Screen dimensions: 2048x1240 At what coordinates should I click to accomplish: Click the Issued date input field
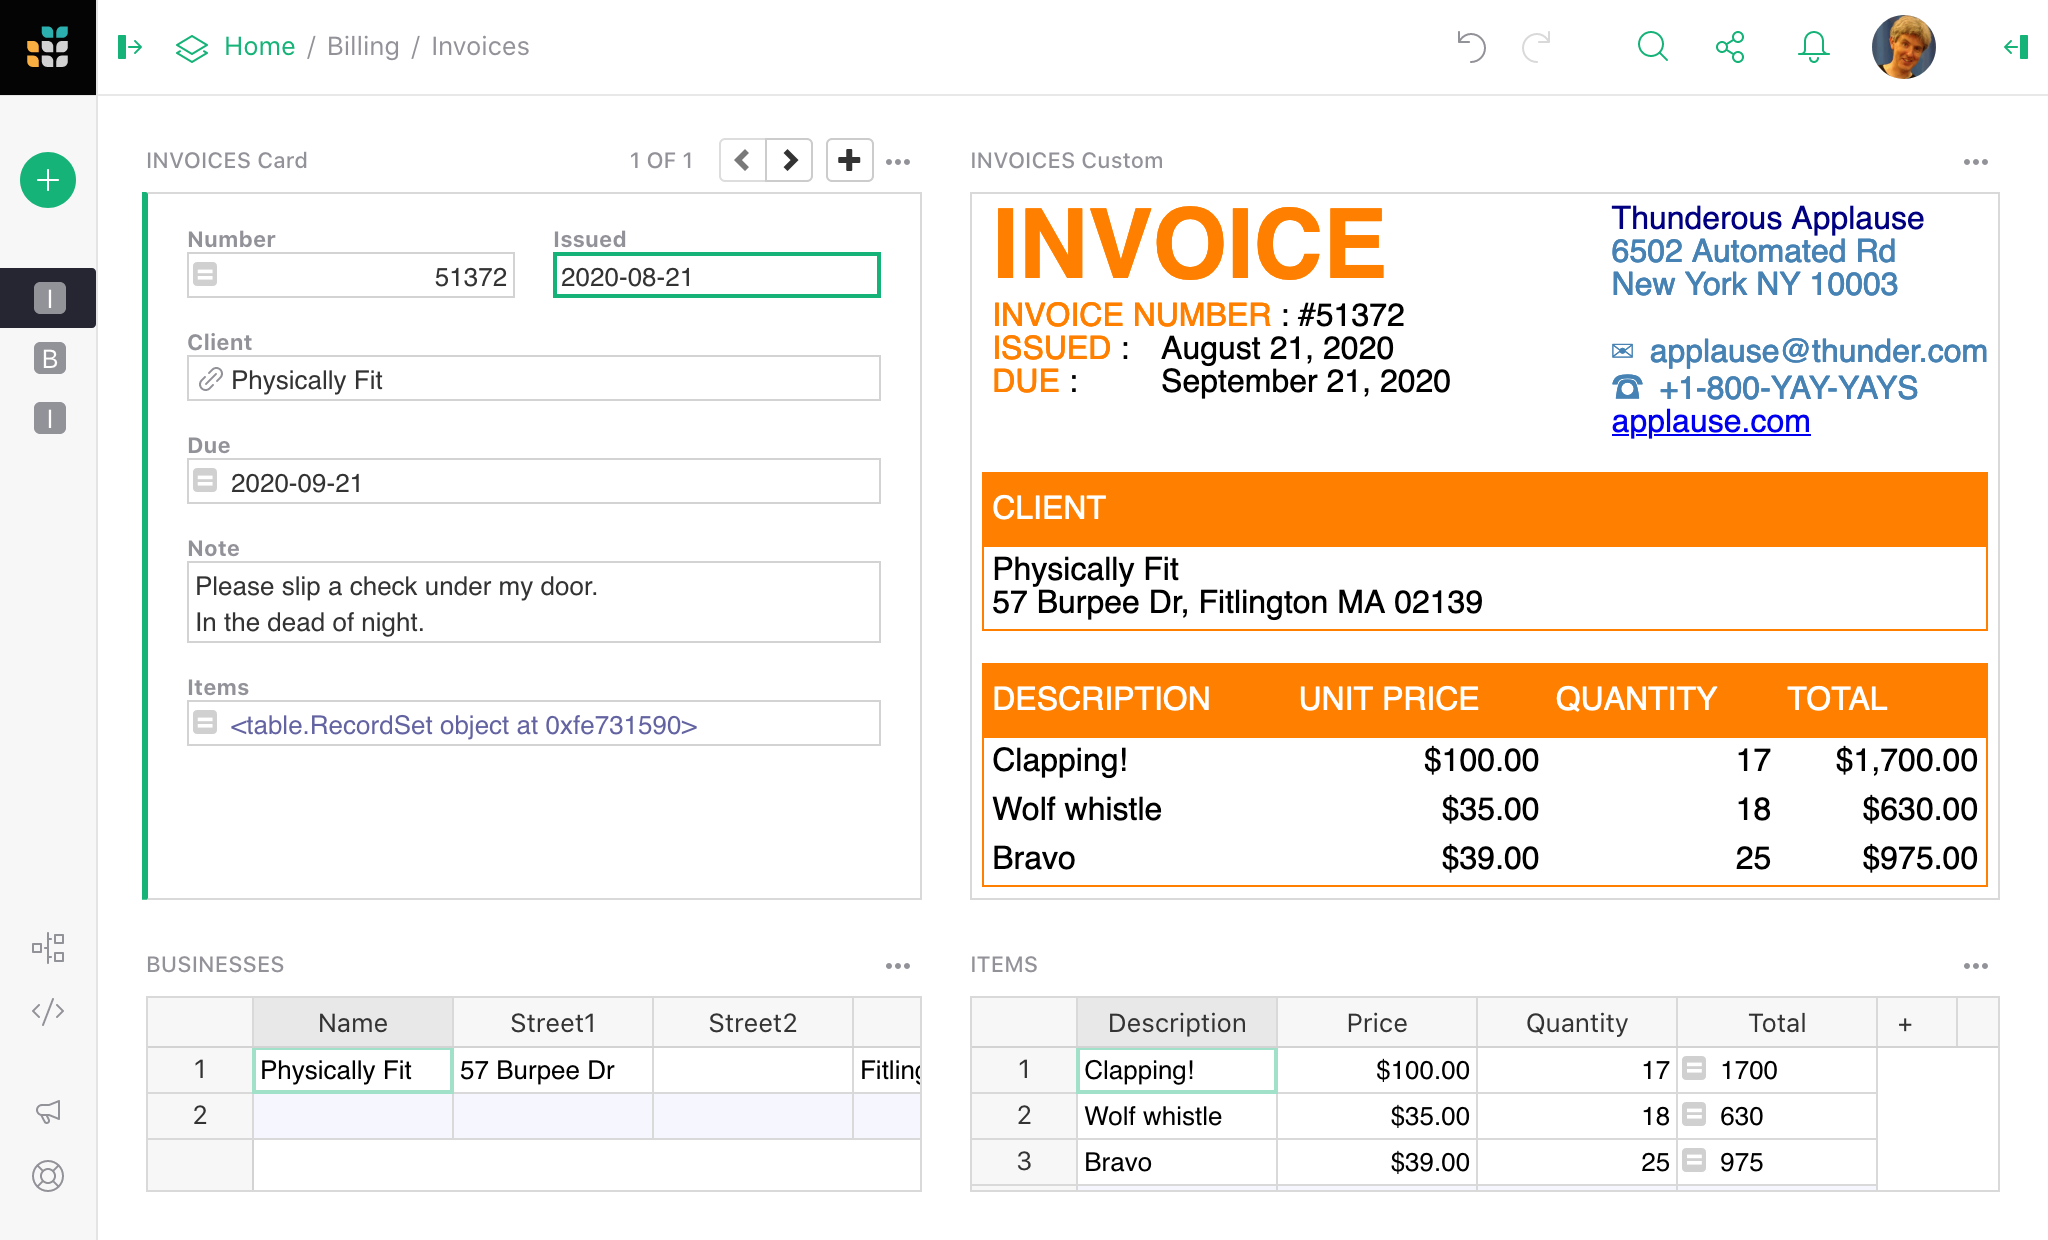(x=717, y=276)
